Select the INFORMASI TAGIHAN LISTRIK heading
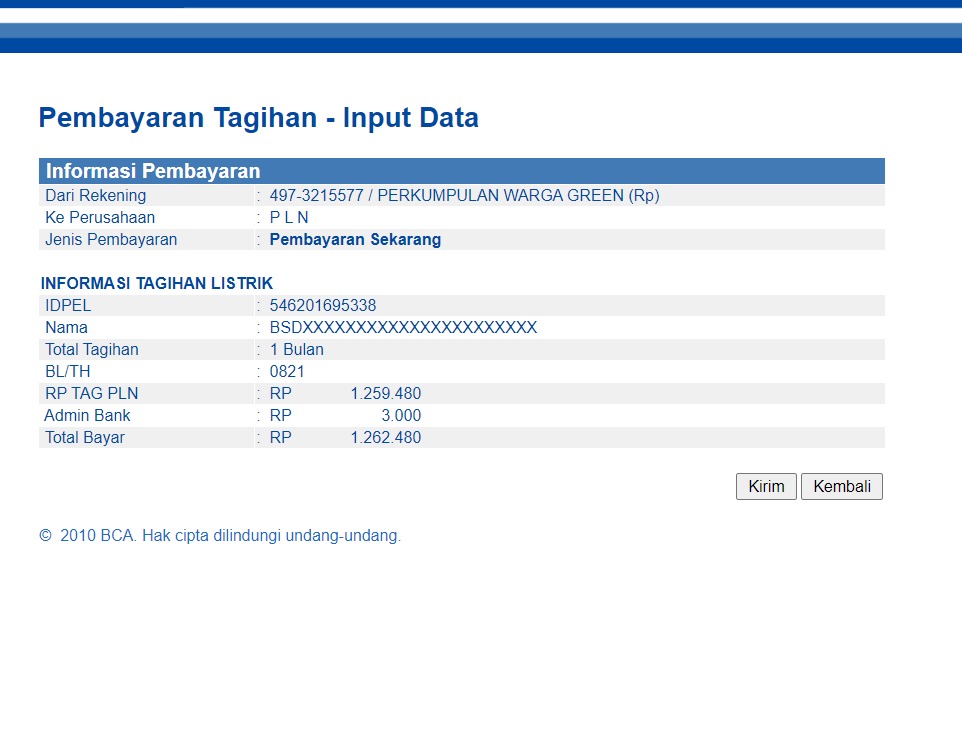The width and height of the screenshot is (962, 736). point(157,284)
